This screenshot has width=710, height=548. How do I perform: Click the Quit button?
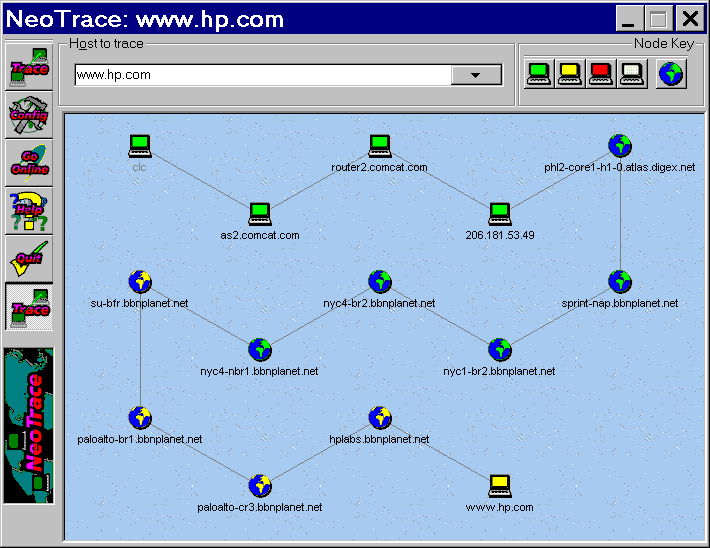click(x=29, y=259)
